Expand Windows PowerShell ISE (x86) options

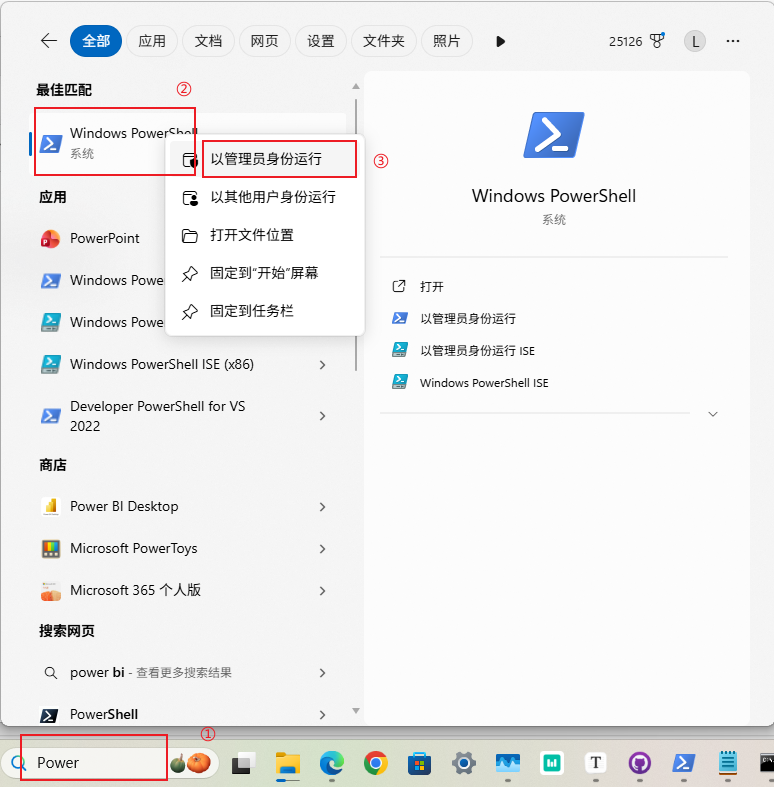pos(322,365)
